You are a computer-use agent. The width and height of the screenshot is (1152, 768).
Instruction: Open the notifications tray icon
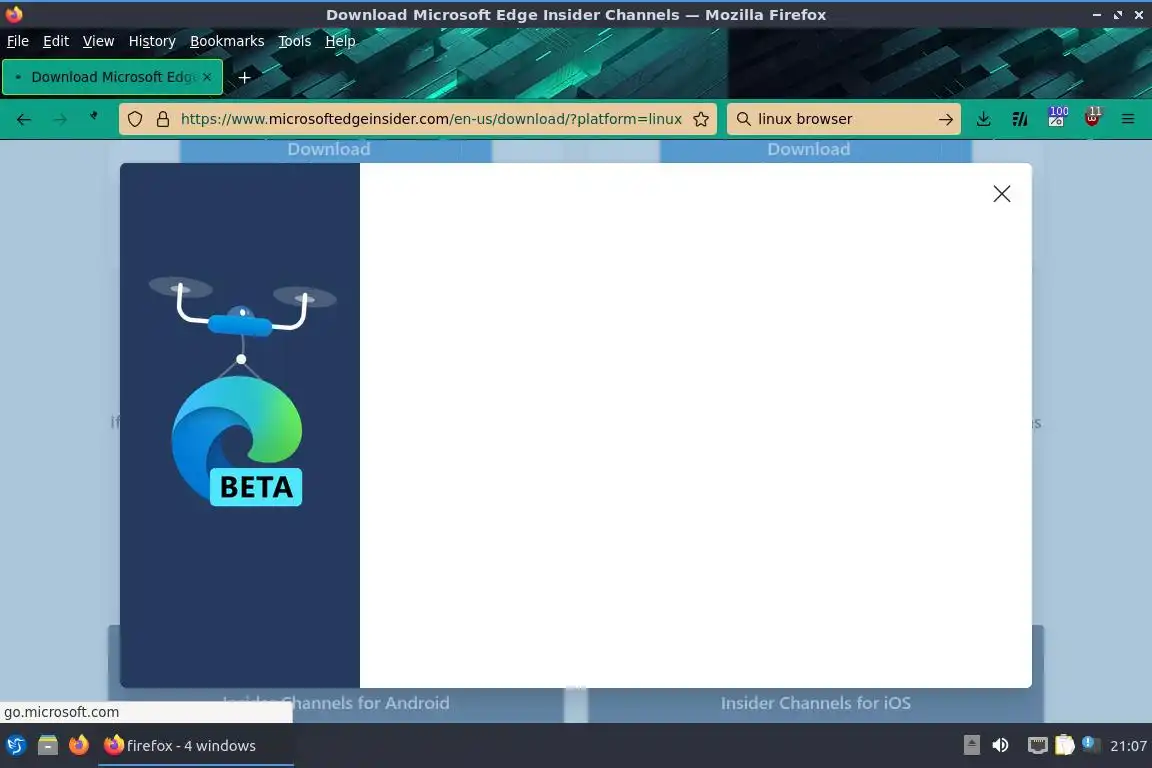pyautogui.click(x=1092, y=745)
